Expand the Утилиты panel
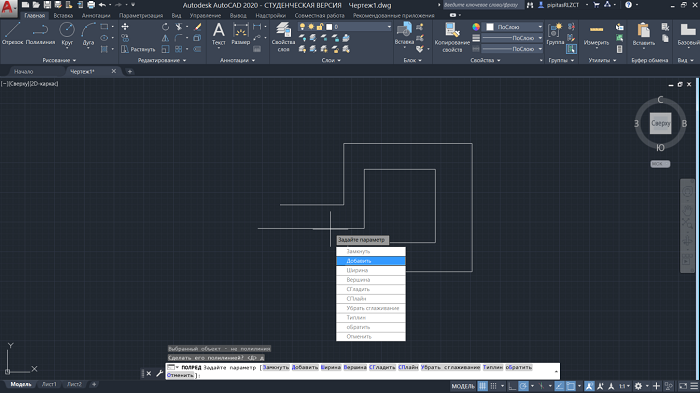Image resolution: width=700 pixels, height=393 pixels. tap(602, 60)
